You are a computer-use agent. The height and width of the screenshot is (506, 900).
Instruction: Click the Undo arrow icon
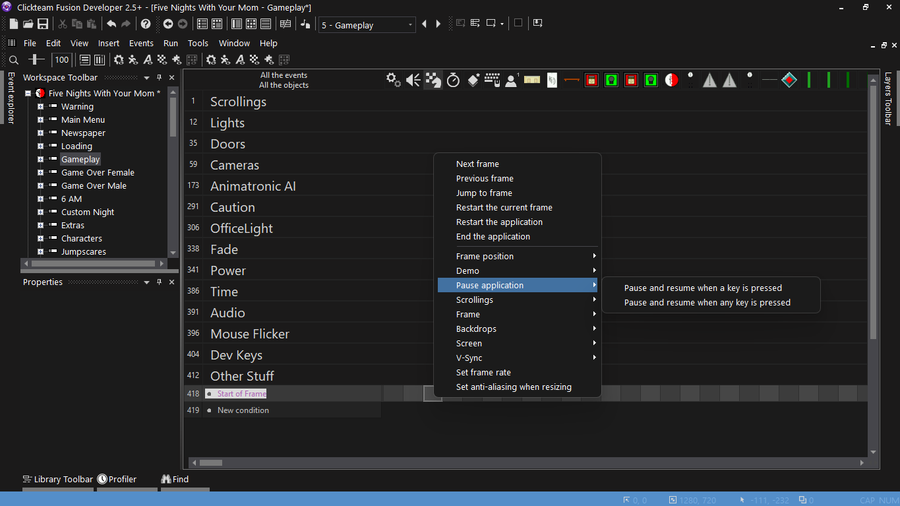click(x=111, y=24)
